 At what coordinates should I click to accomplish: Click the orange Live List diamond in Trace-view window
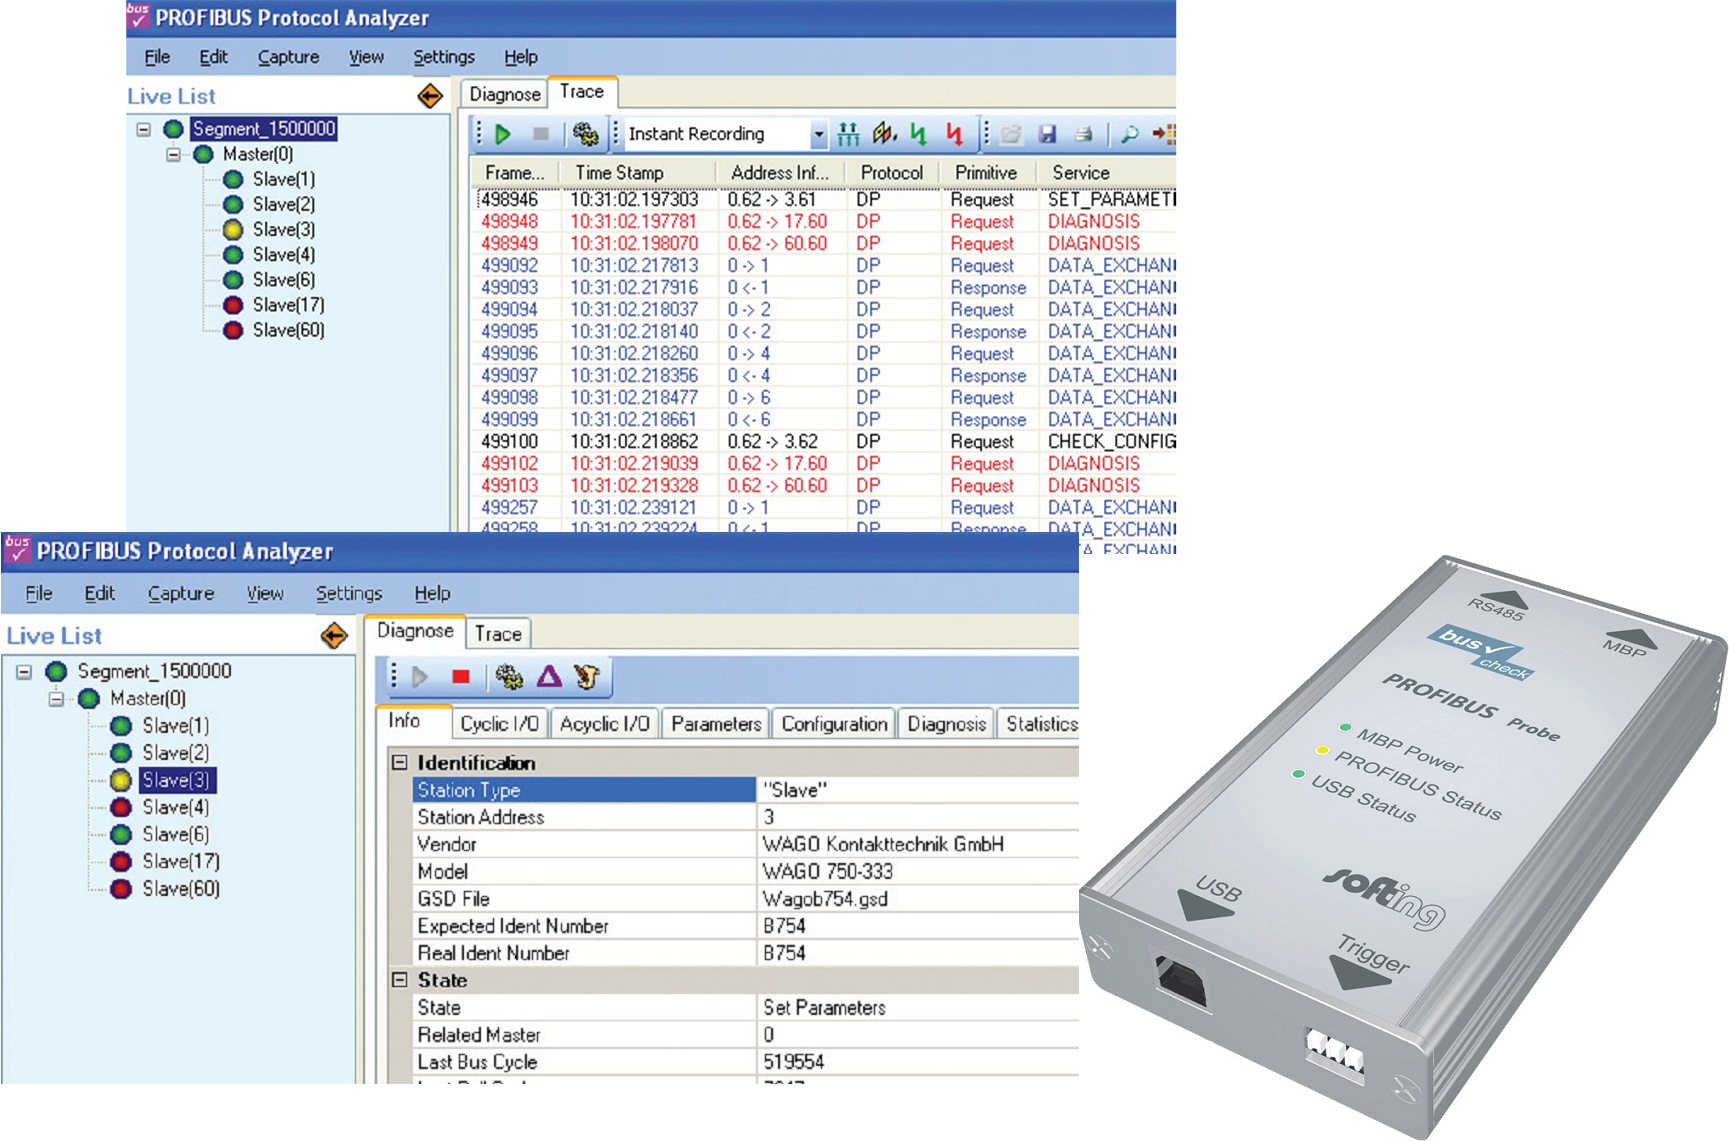(430, 96)
